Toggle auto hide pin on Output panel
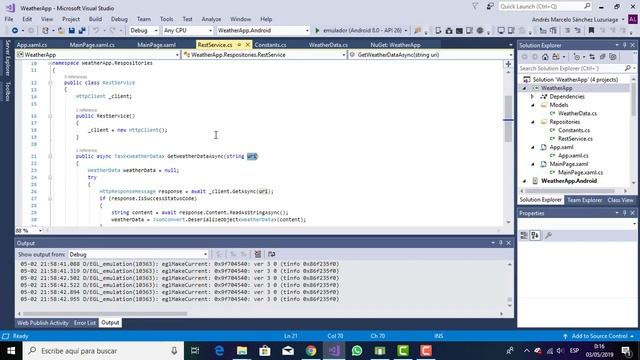The height and width of the screenshot is (360, 640). click(x=501, y=243)
